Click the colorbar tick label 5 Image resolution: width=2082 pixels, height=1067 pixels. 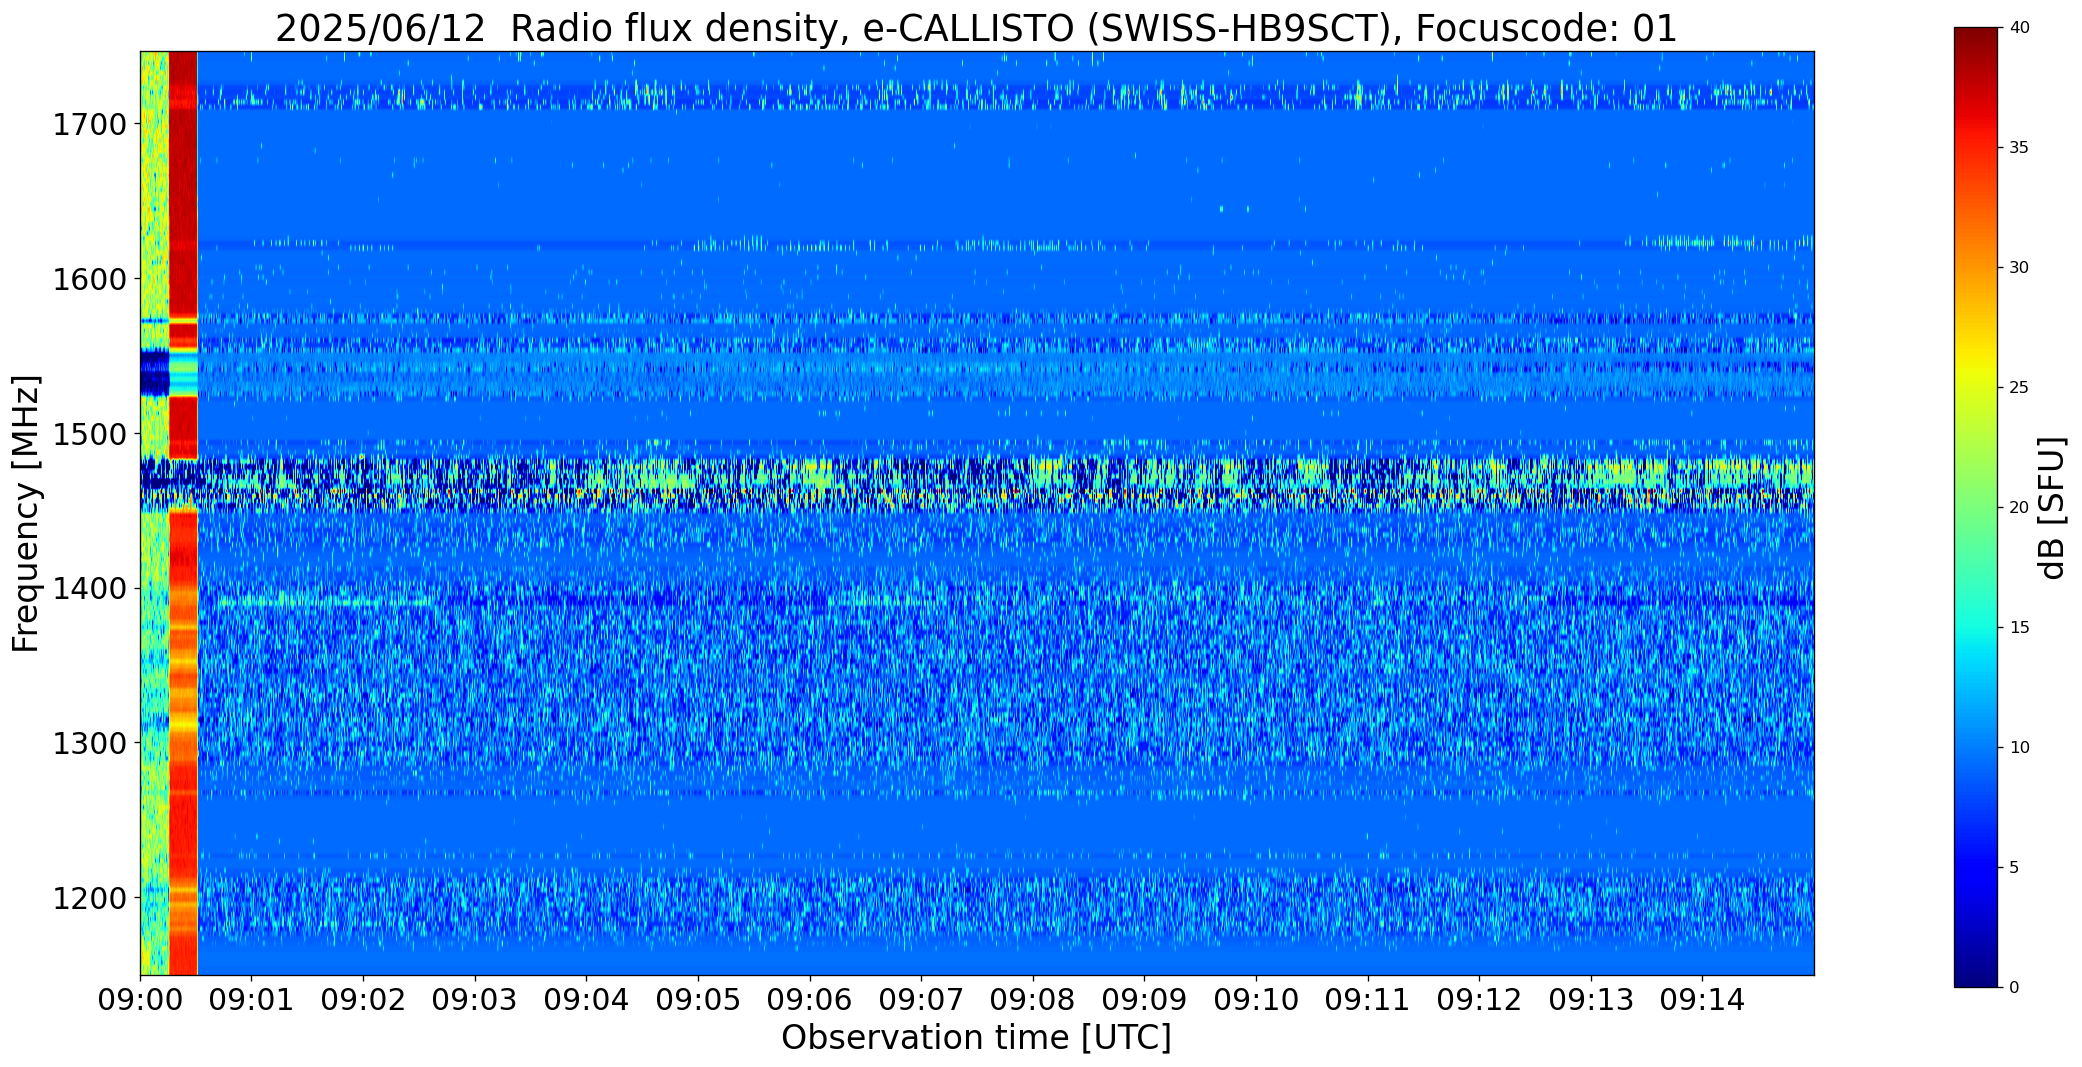point(2014,868)
